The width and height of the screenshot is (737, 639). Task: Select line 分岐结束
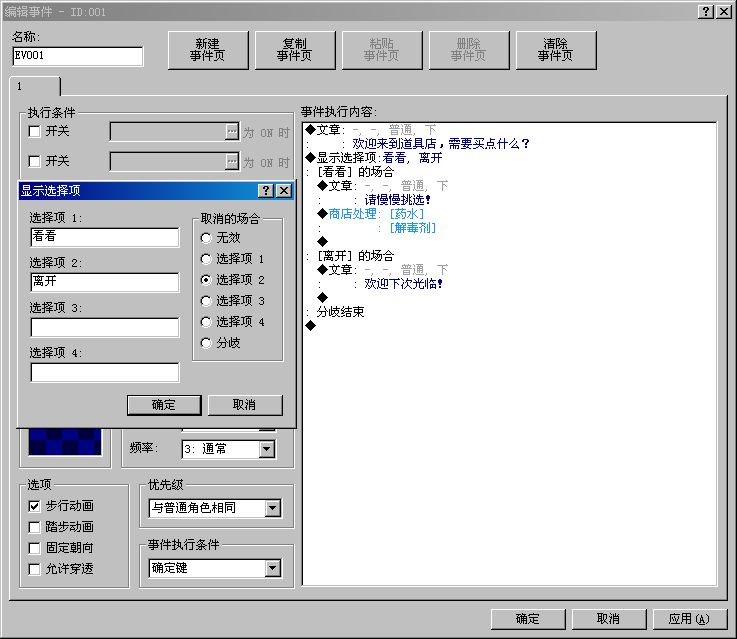pos(340,312)
